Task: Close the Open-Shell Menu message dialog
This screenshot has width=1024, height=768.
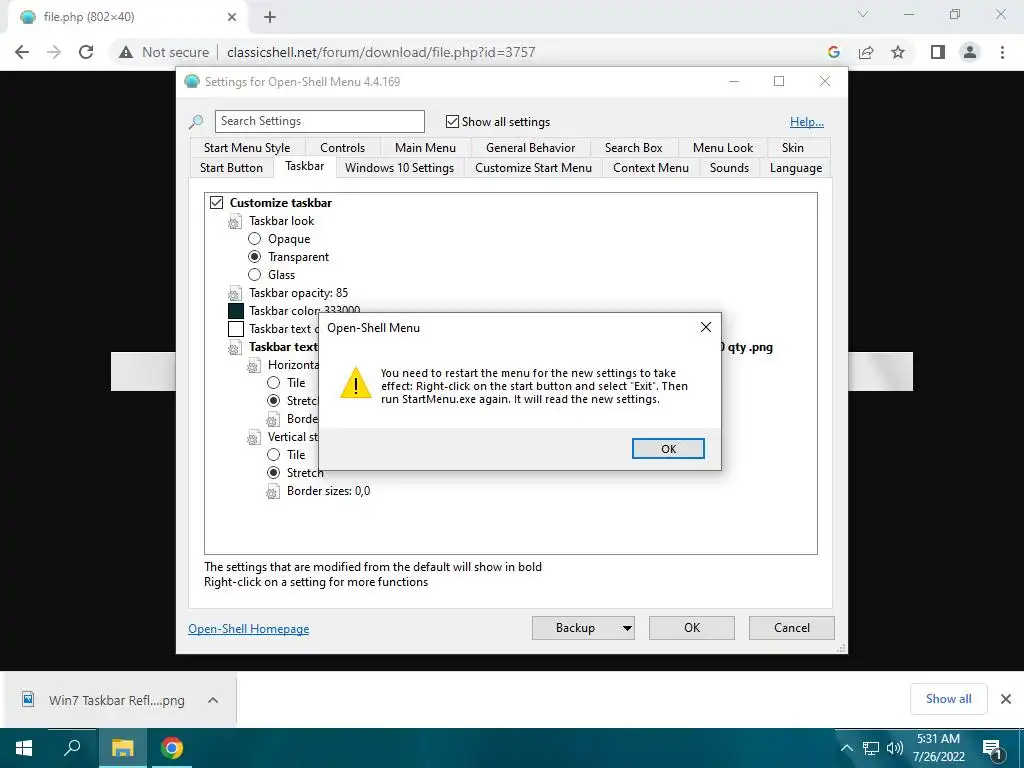Action: (705, 327)
